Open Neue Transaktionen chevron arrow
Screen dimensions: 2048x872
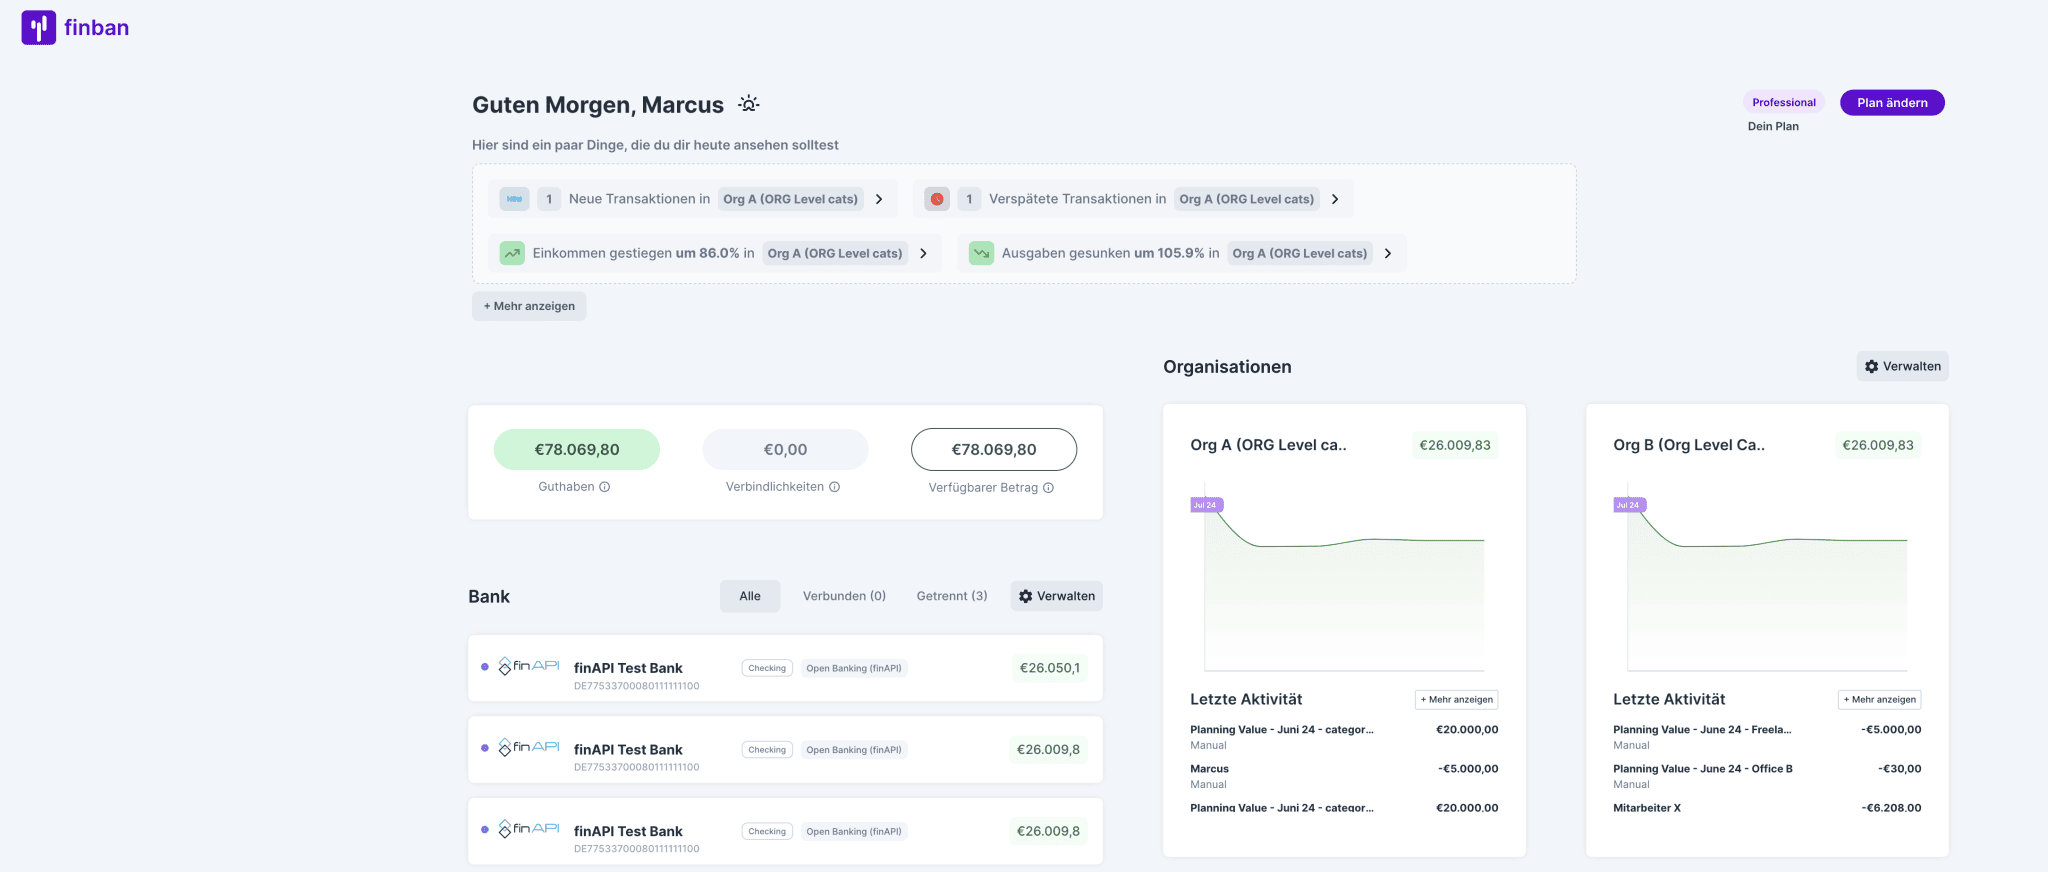[879, 199]
